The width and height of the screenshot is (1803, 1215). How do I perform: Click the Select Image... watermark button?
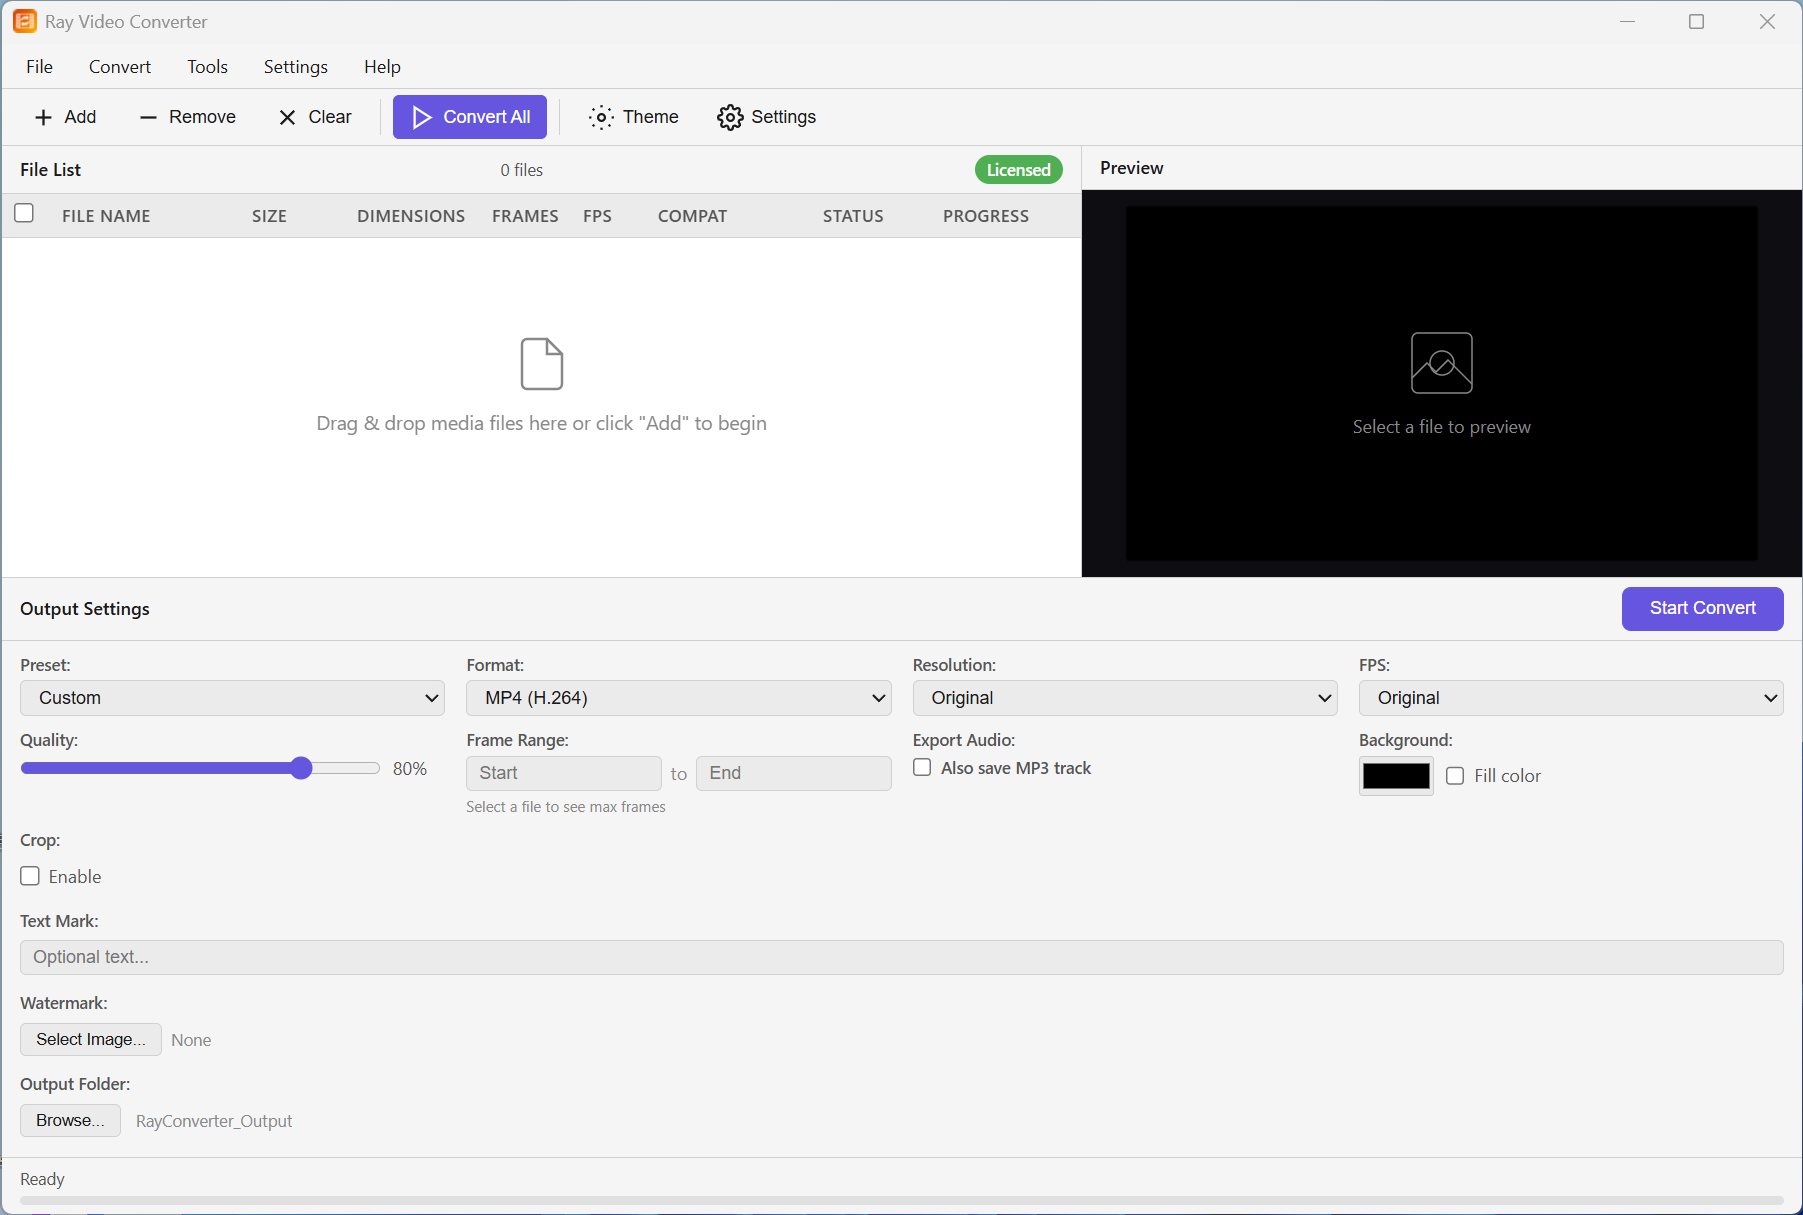pyautogui.click(x=91, y=1039)
